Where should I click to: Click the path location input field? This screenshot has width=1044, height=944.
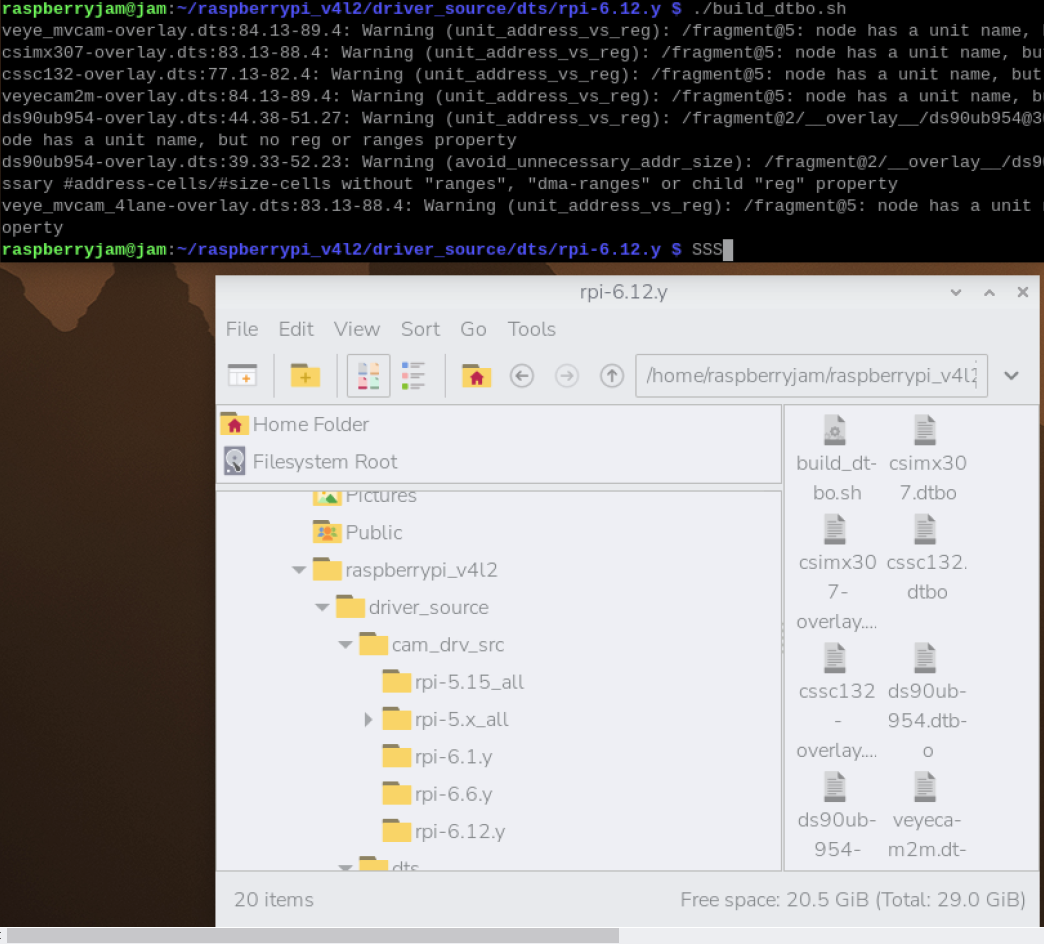pyautogui.click(x=810, y=376)
